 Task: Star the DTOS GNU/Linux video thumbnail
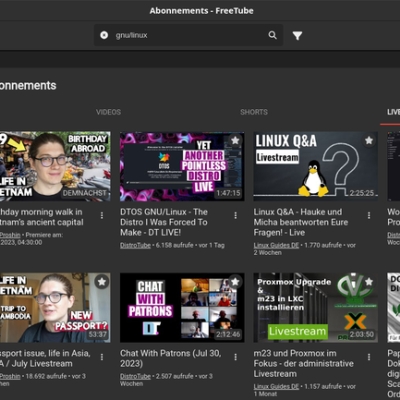(x=235, y=140)
